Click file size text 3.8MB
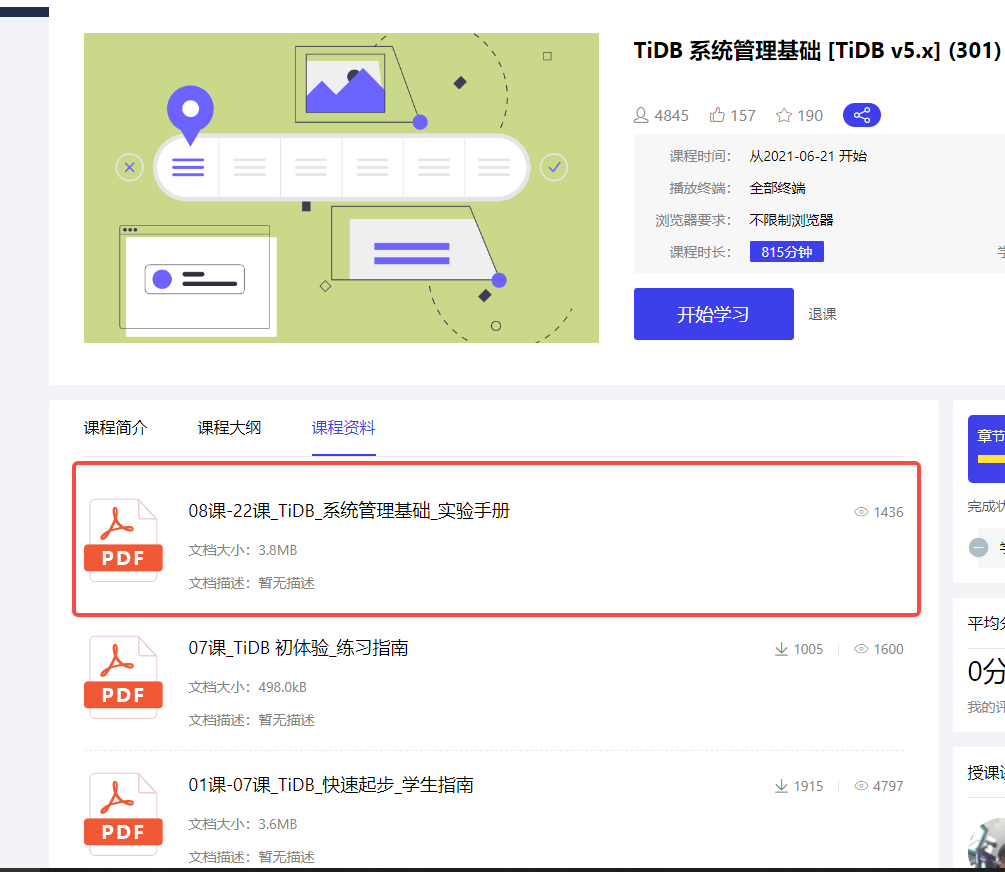 coord(278,550)
